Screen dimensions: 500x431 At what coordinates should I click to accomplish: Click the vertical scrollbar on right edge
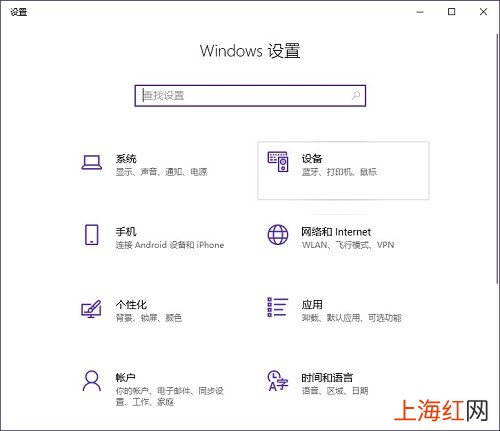coord(497,158)
